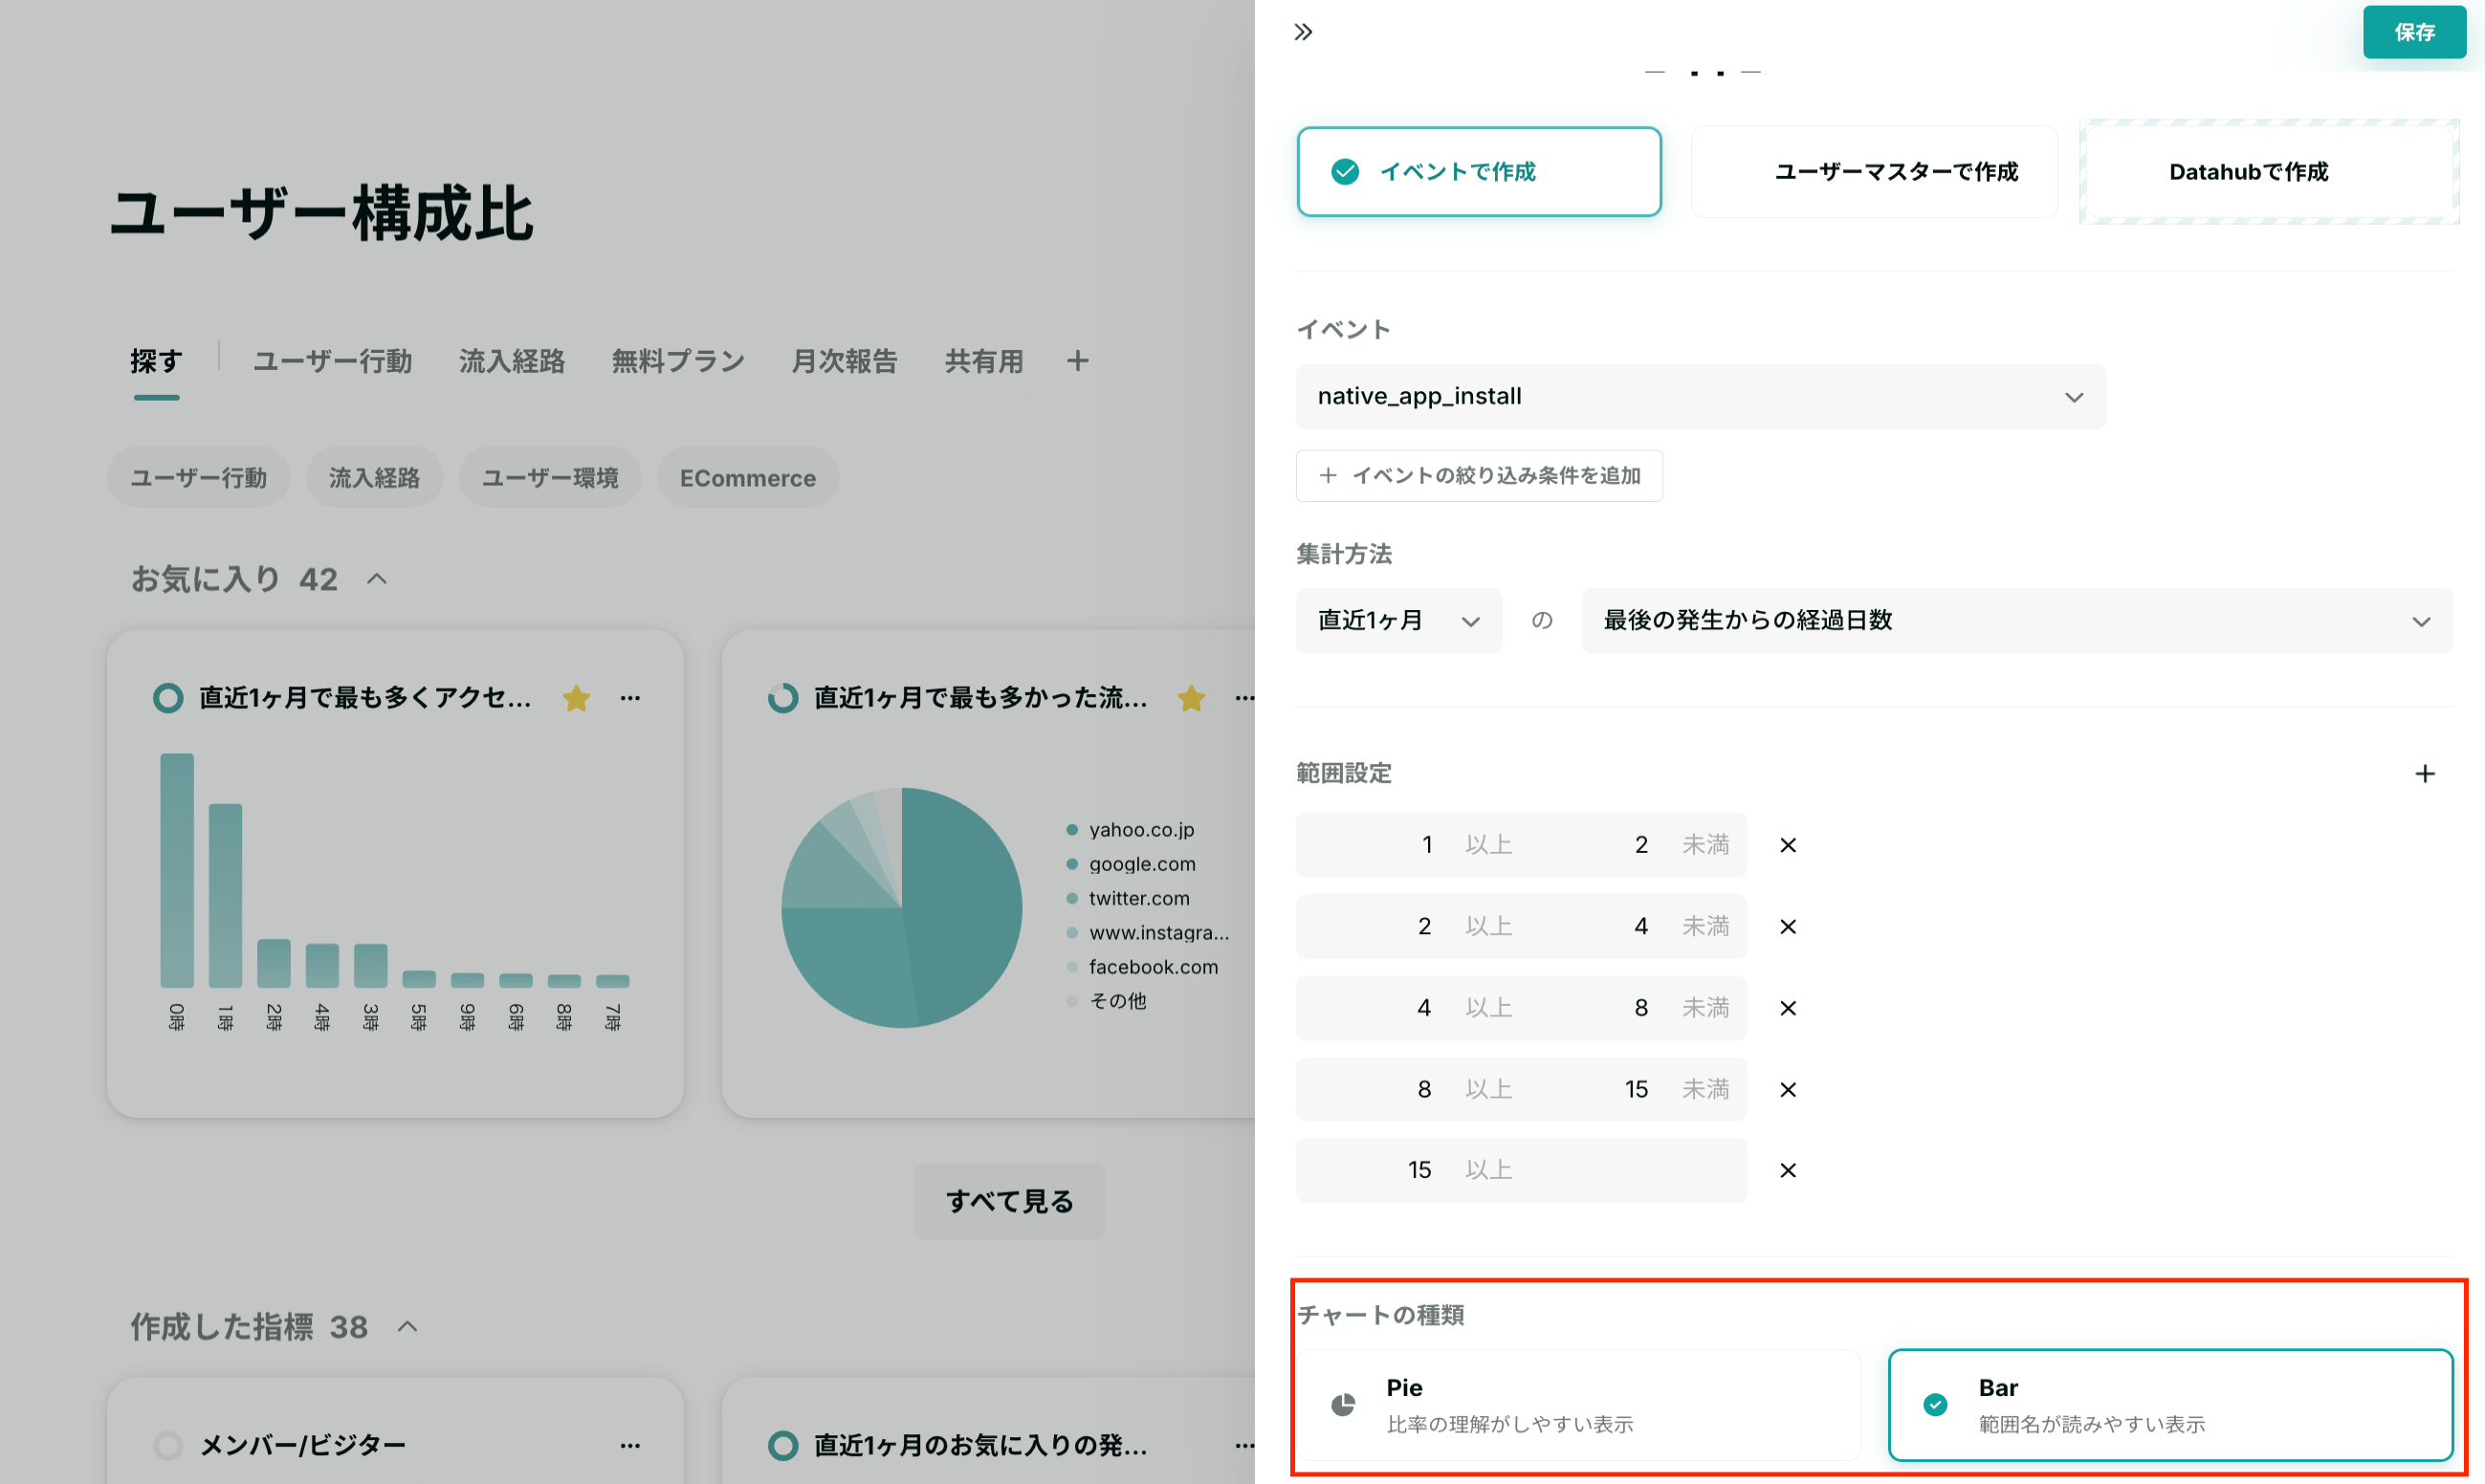The height and width of the screenshot is (1484, 2485).
Task: Filter by ECommerce chip
Action: tap(747, 478)
